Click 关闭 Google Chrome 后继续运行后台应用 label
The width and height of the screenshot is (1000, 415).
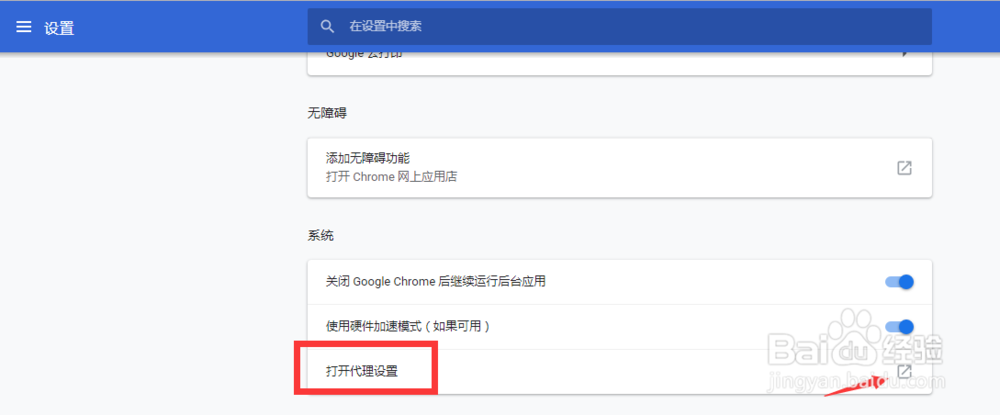pos(436,281)
